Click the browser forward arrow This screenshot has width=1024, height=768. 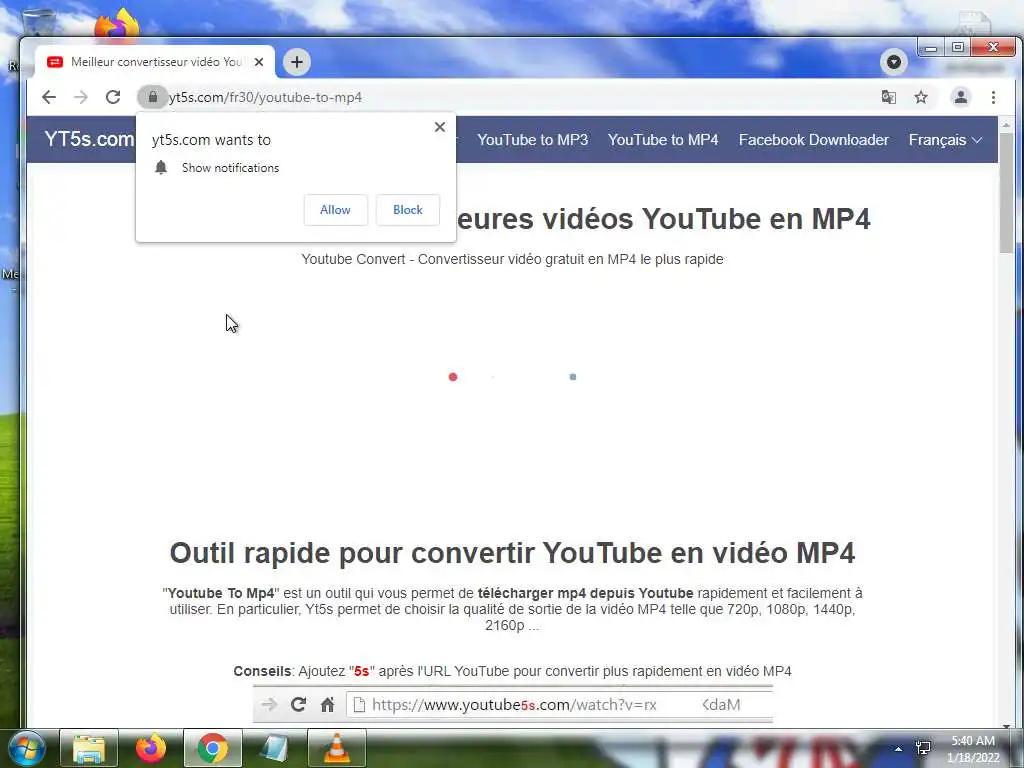[81, 97]
